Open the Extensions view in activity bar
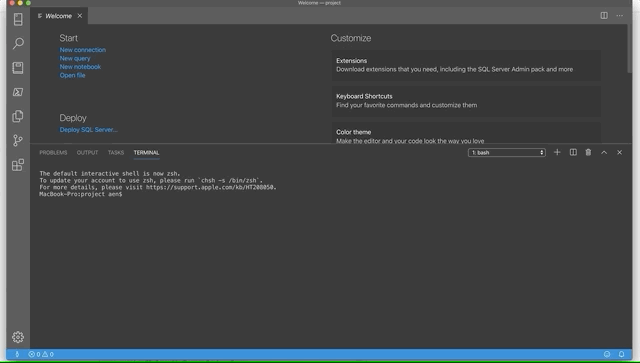Screen dimensions: 640x363 click(18, 165)
